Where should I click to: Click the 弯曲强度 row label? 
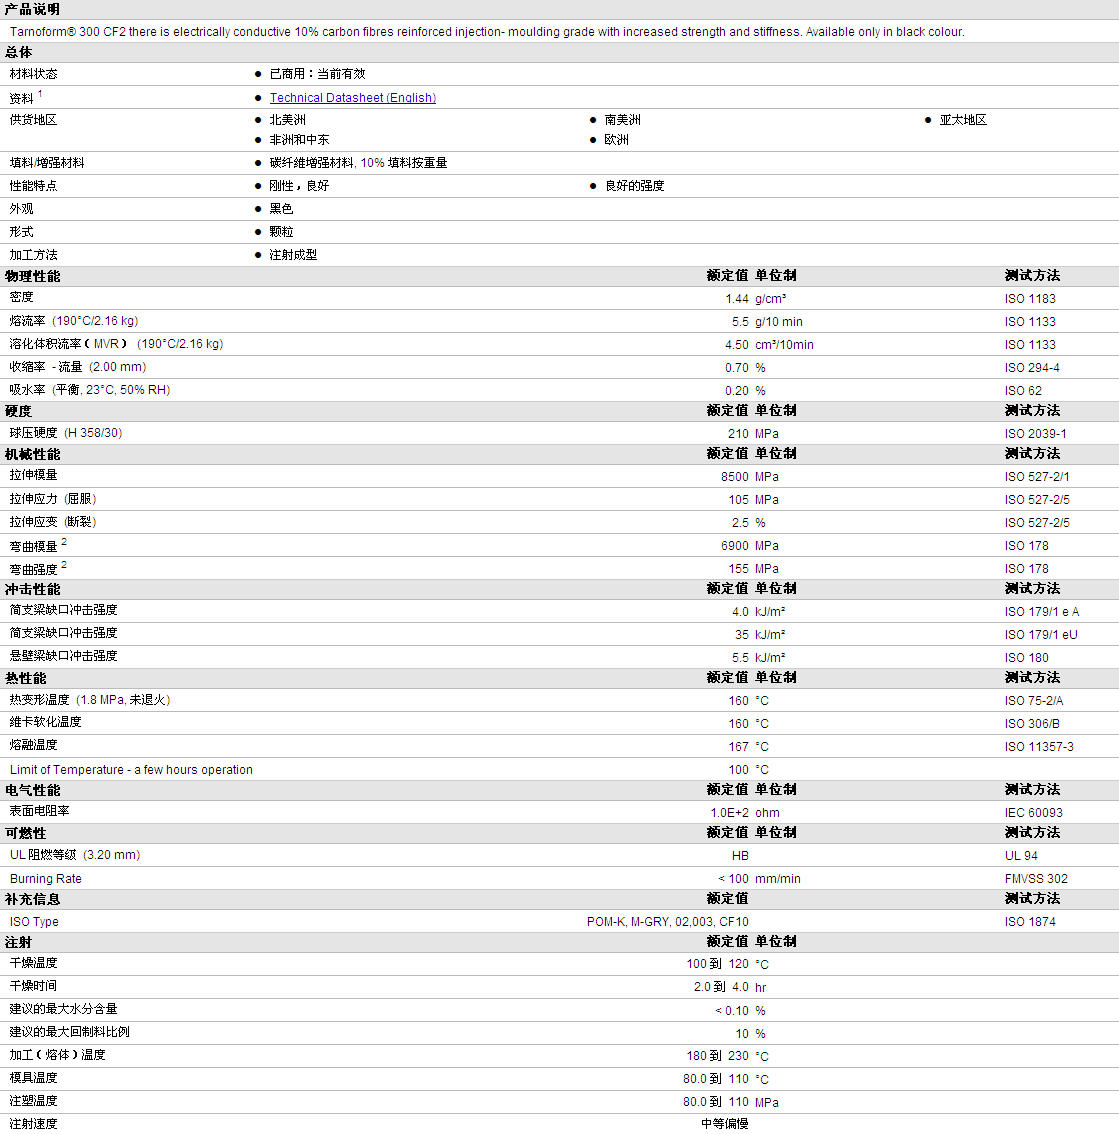tap(33, 569)
